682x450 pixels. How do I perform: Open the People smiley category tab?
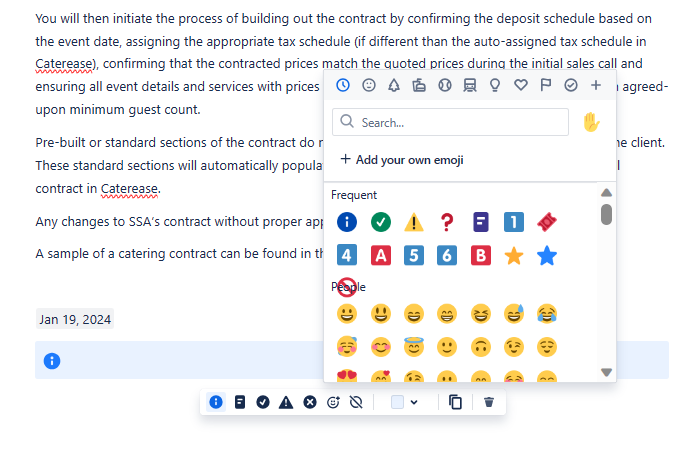click(x=369, y=85)
